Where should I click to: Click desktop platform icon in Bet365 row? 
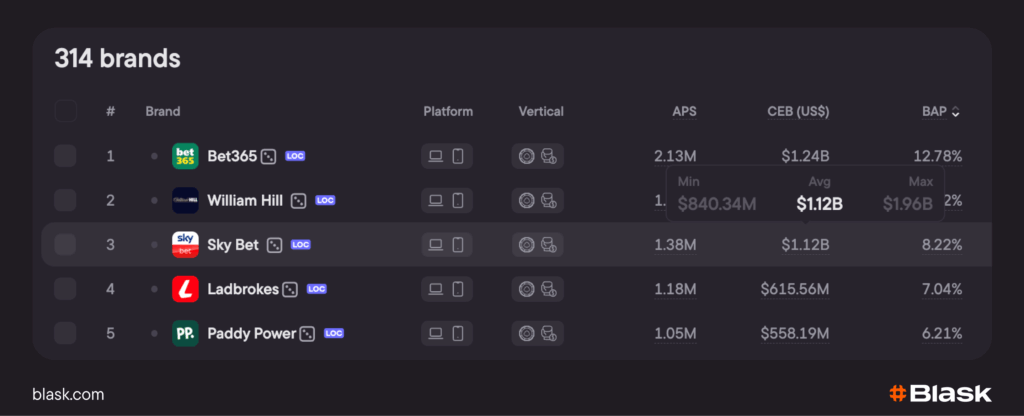pyautogui.click(x=435, y=156)
